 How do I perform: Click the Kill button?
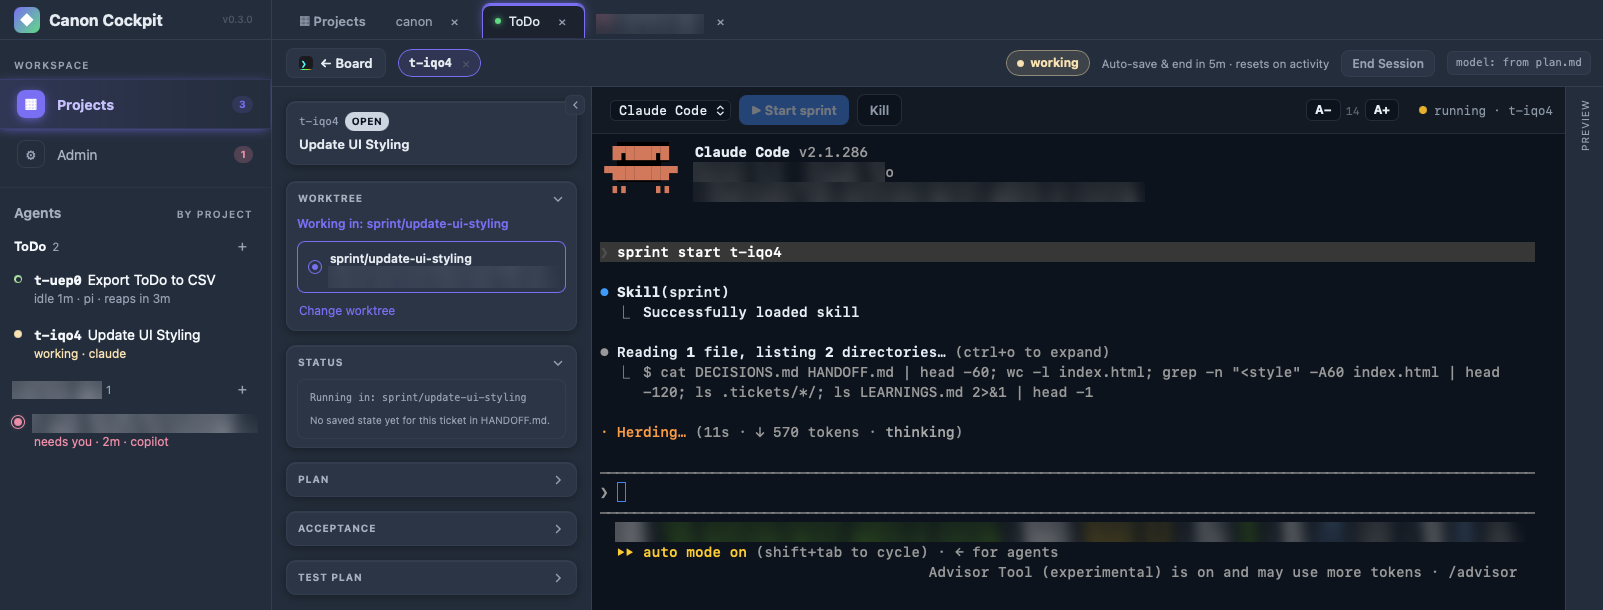(879, 110)
